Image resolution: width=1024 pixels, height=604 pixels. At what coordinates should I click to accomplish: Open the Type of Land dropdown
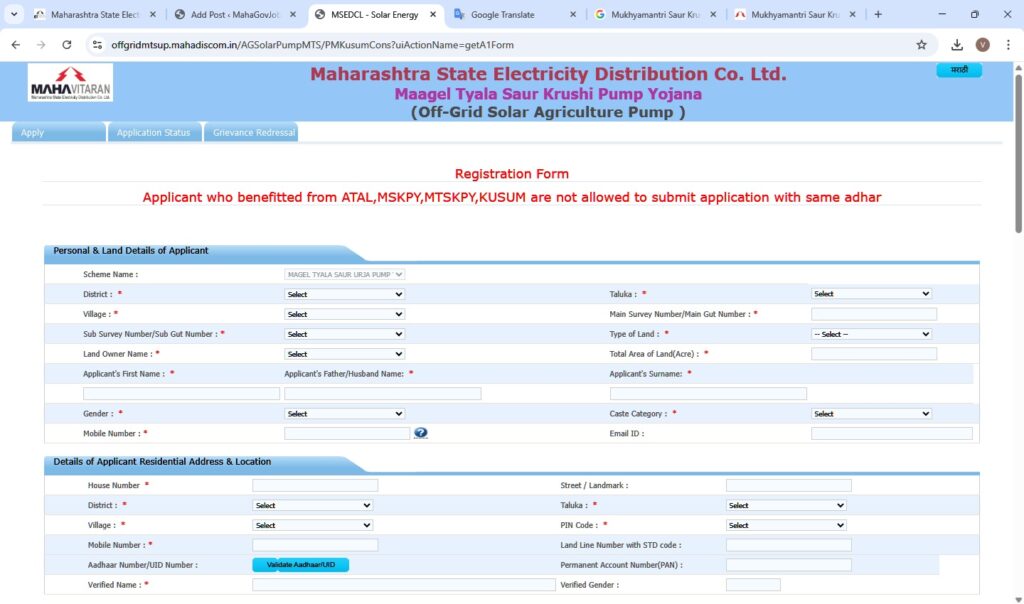[x=871, y=334]
